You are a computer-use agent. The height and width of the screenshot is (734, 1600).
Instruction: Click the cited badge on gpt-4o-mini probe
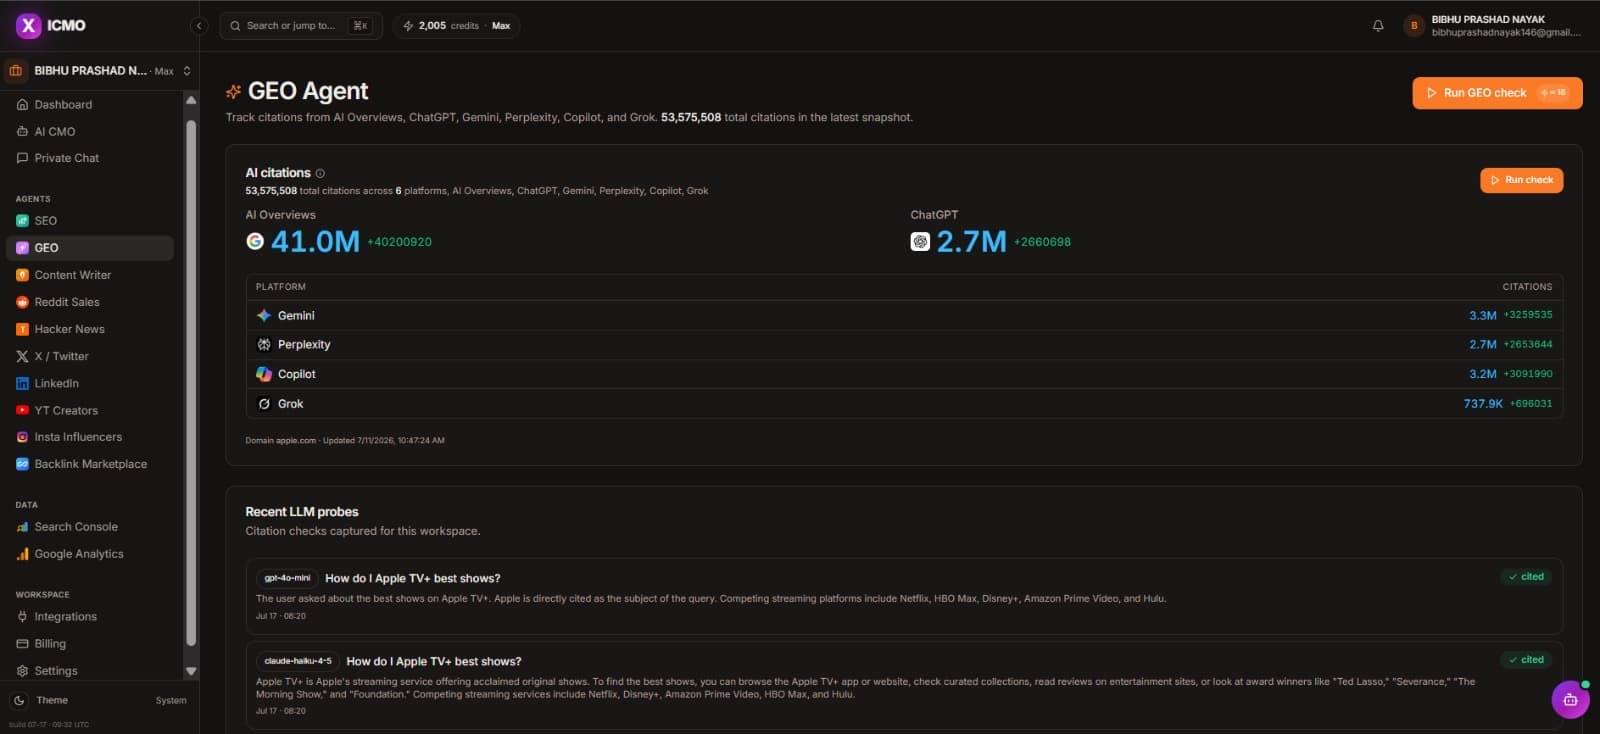click(1526, 577)
